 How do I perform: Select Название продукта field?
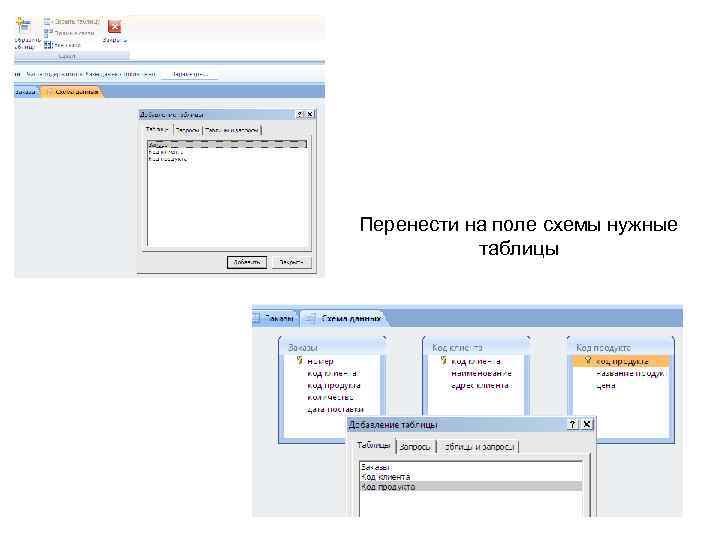[630, 374]
